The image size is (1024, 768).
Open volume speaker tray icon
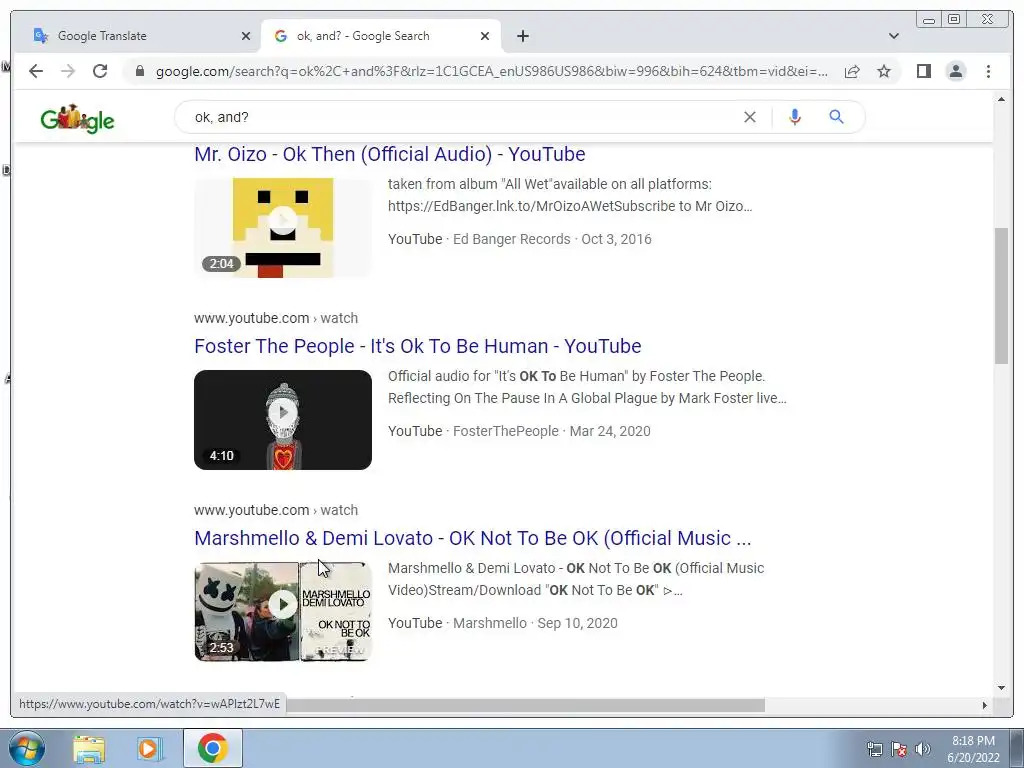(923, 749)
